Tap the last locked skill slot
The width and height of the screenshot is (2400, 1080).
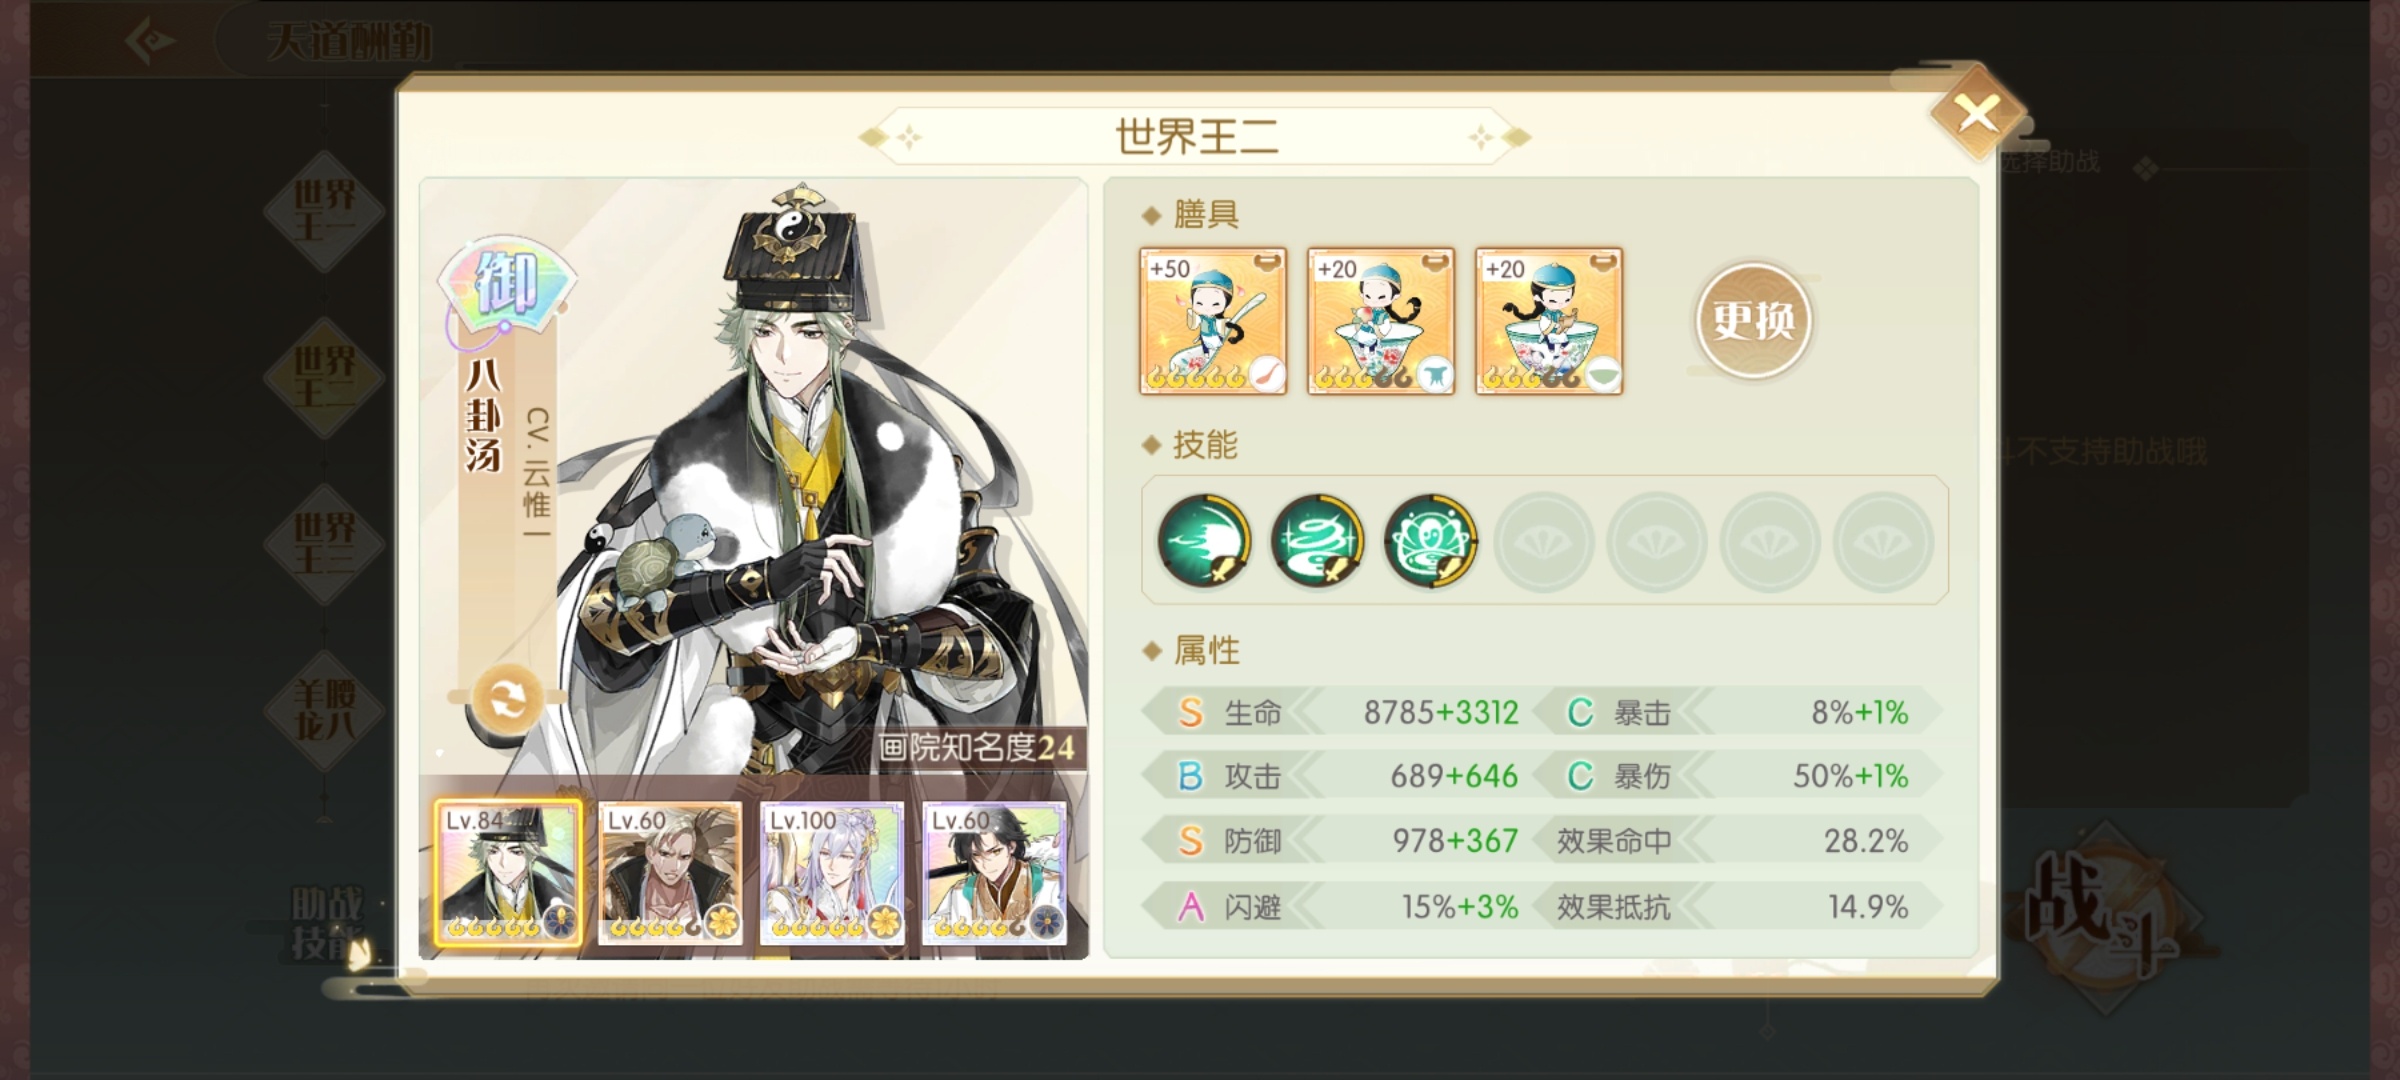[x=1883, y=541]
